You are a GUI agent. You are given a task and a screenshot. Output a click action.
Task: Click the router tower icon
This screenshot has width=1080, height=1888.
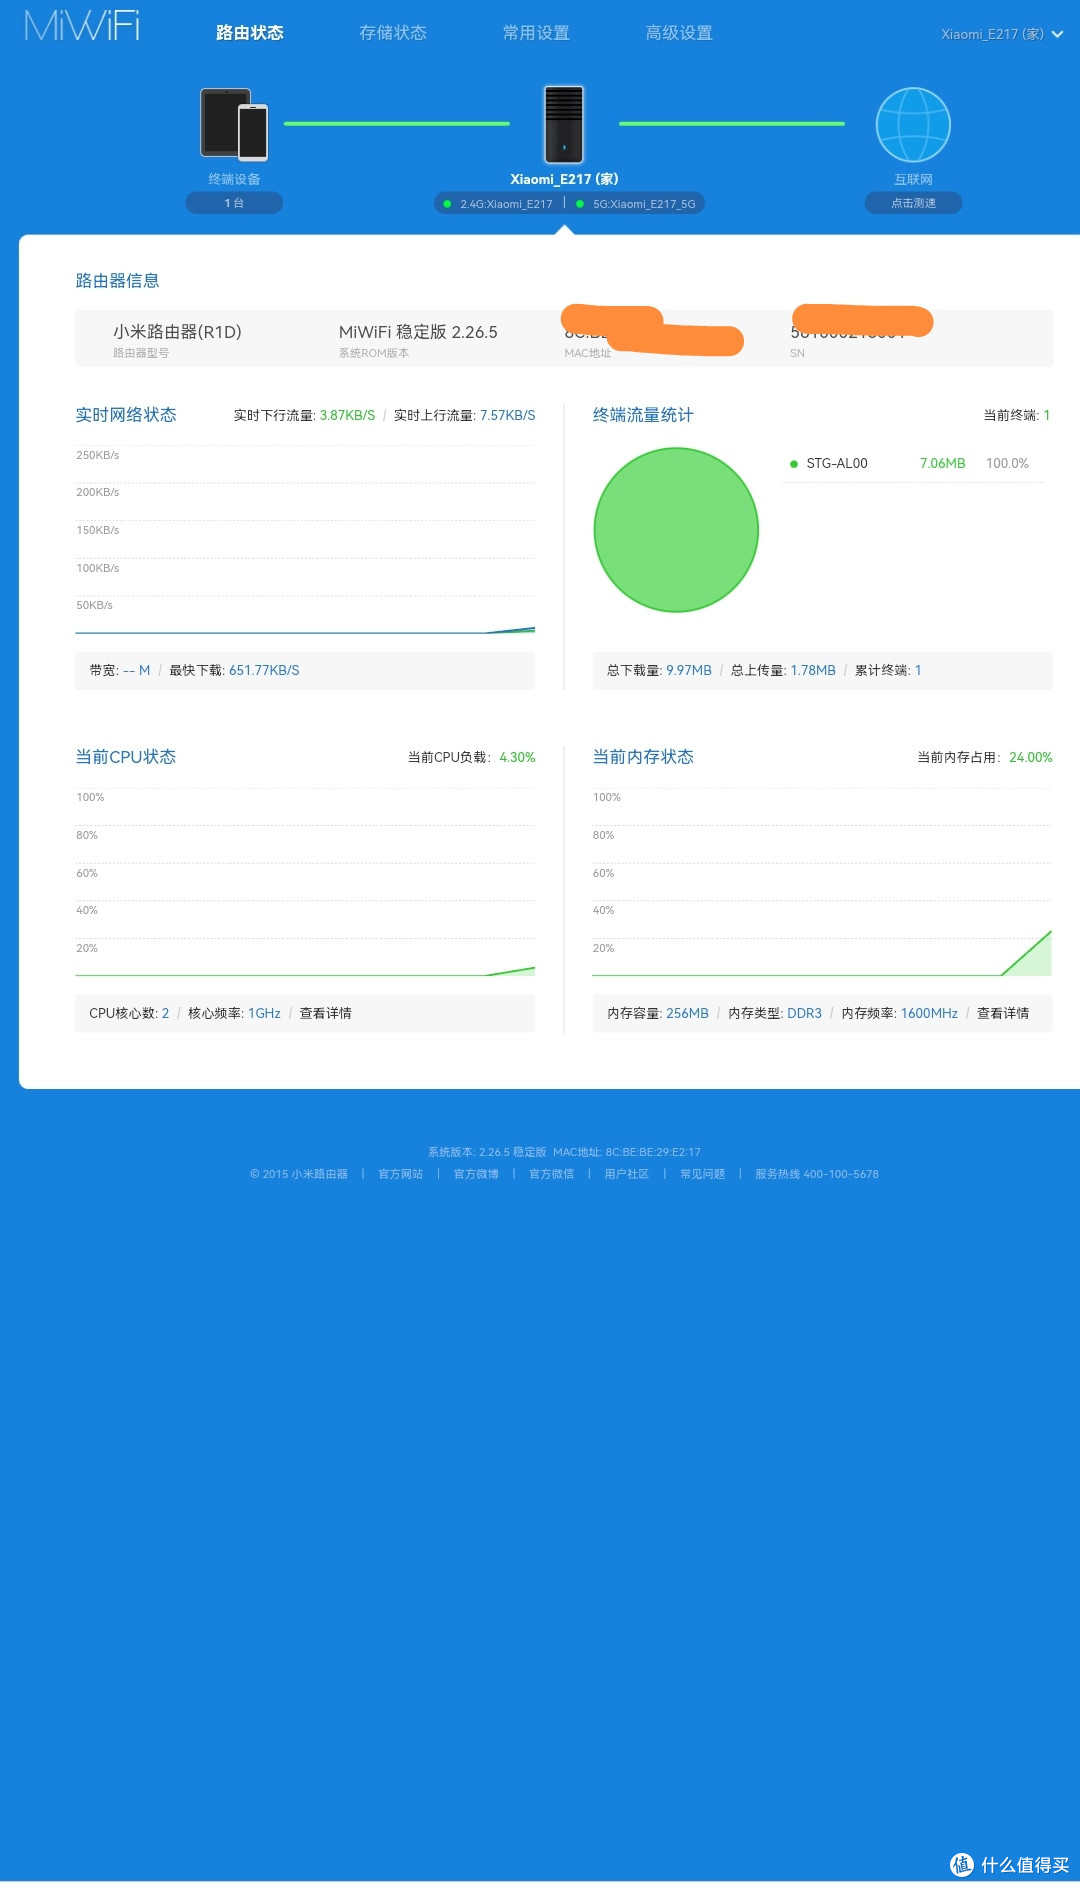coord(564,124)
